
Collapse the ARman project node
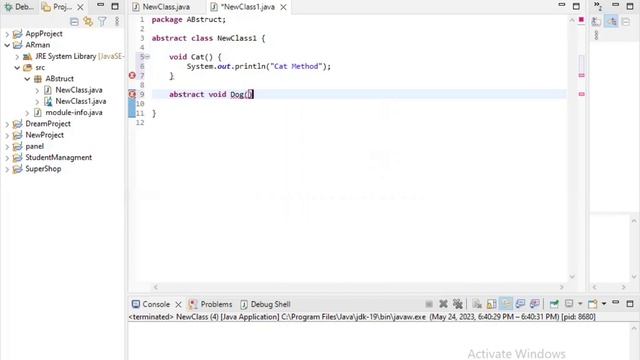[7, 45]
